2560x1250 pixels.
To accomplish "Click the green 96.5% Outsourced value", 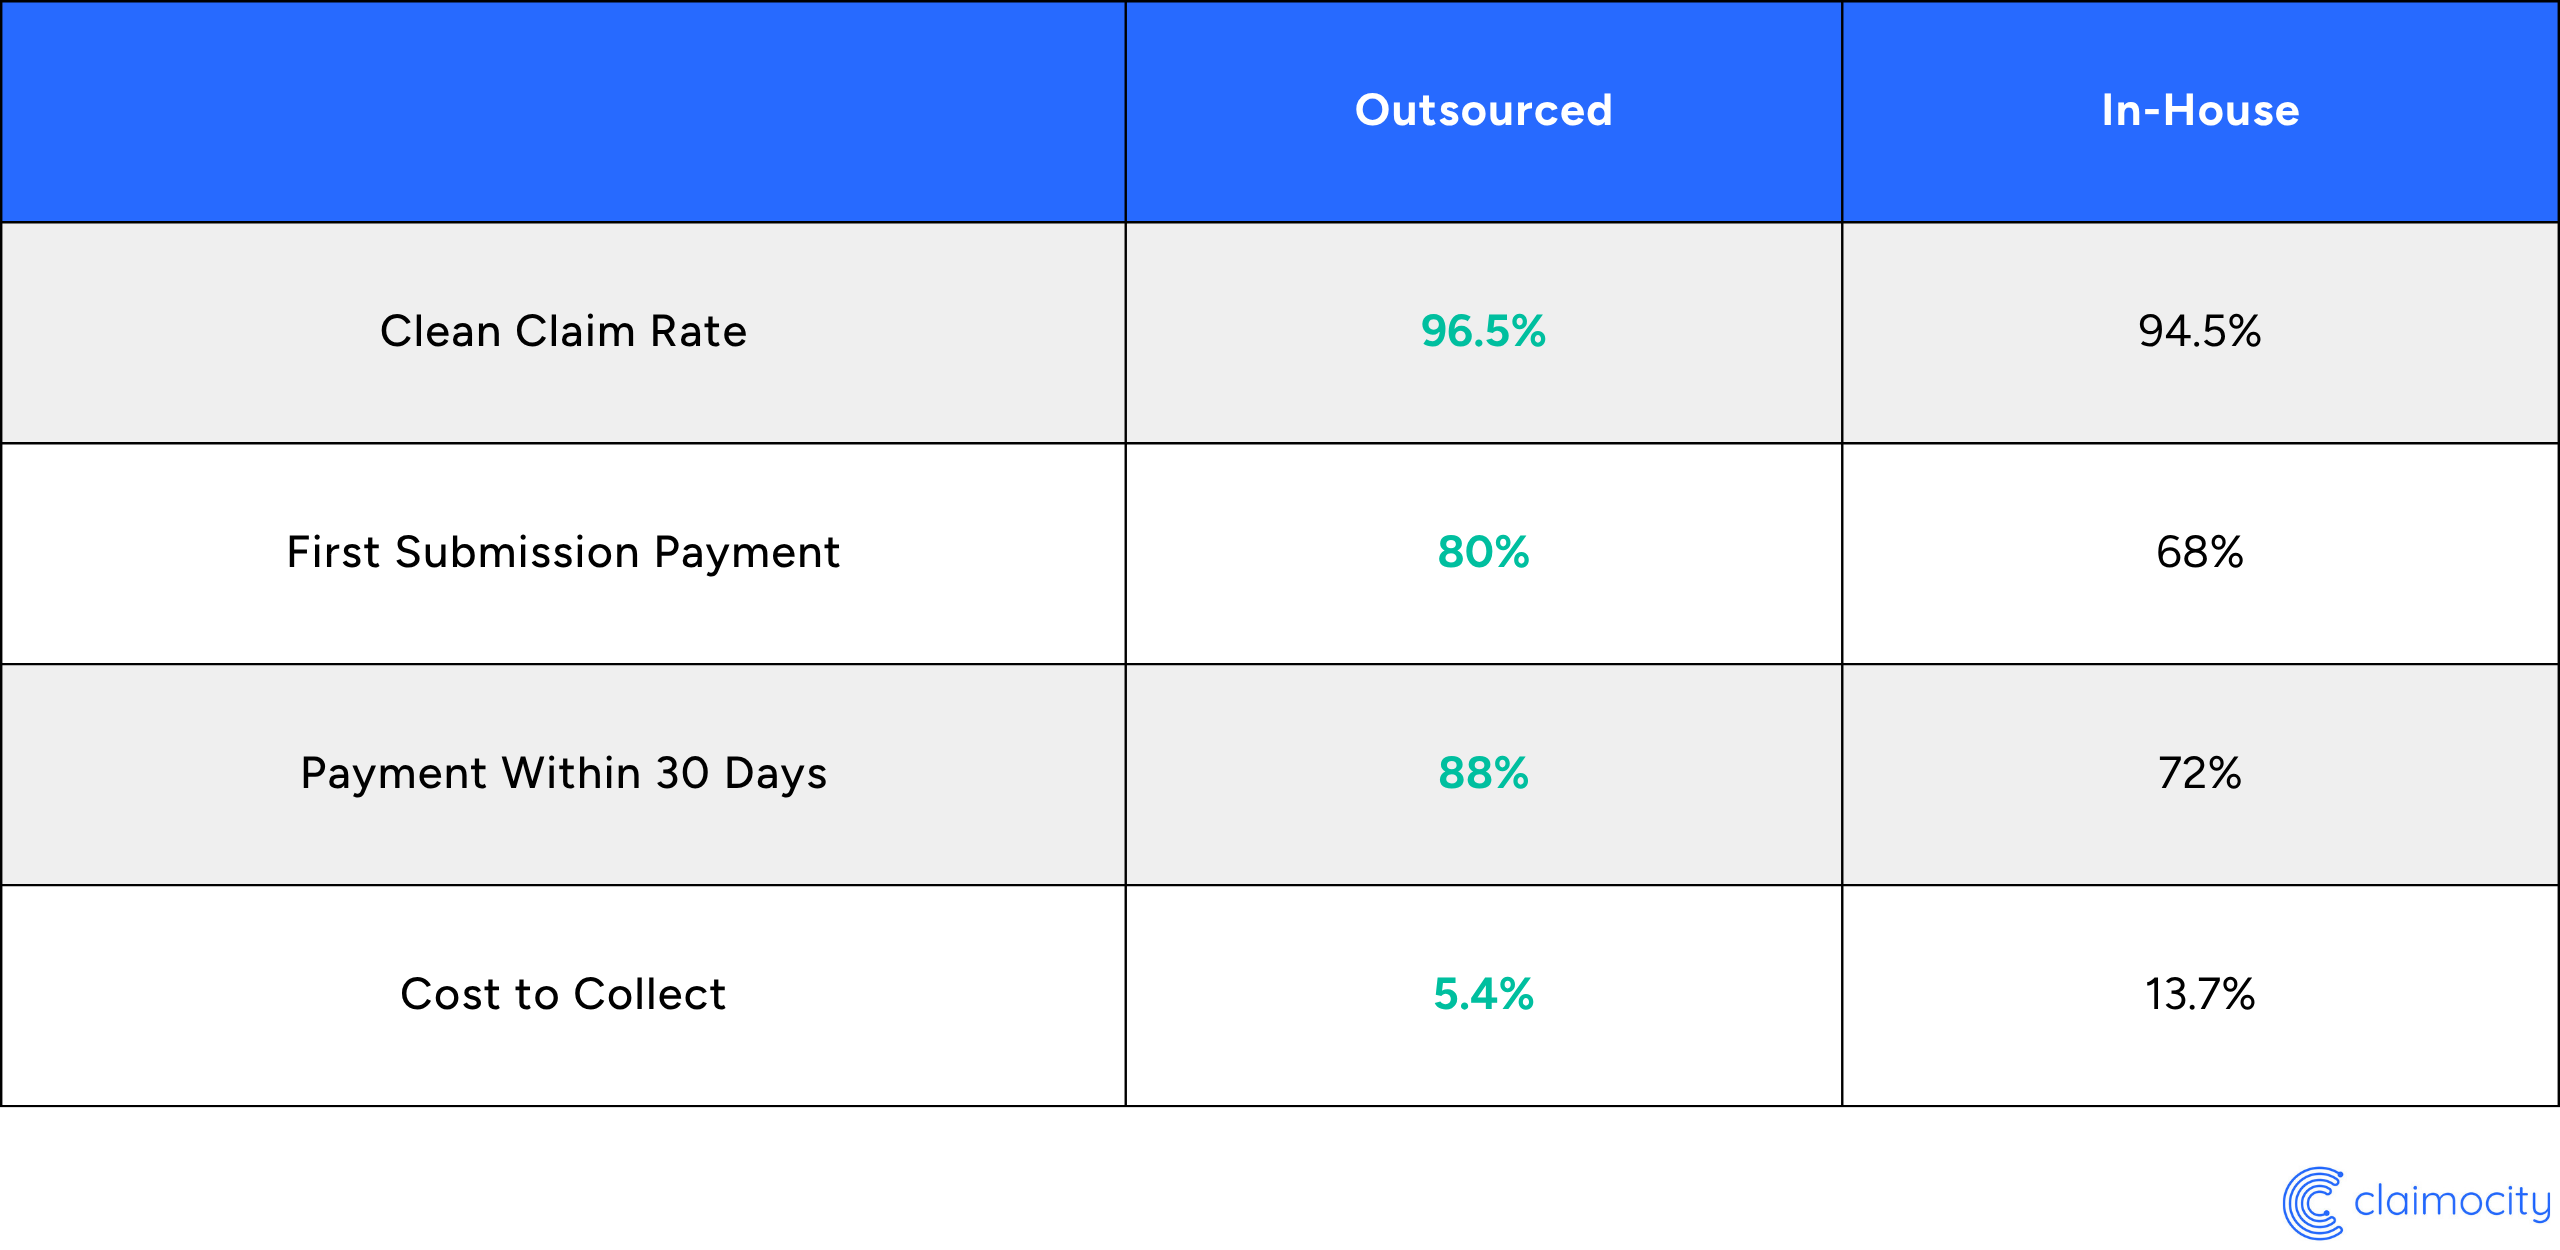I will [1483, 331].
